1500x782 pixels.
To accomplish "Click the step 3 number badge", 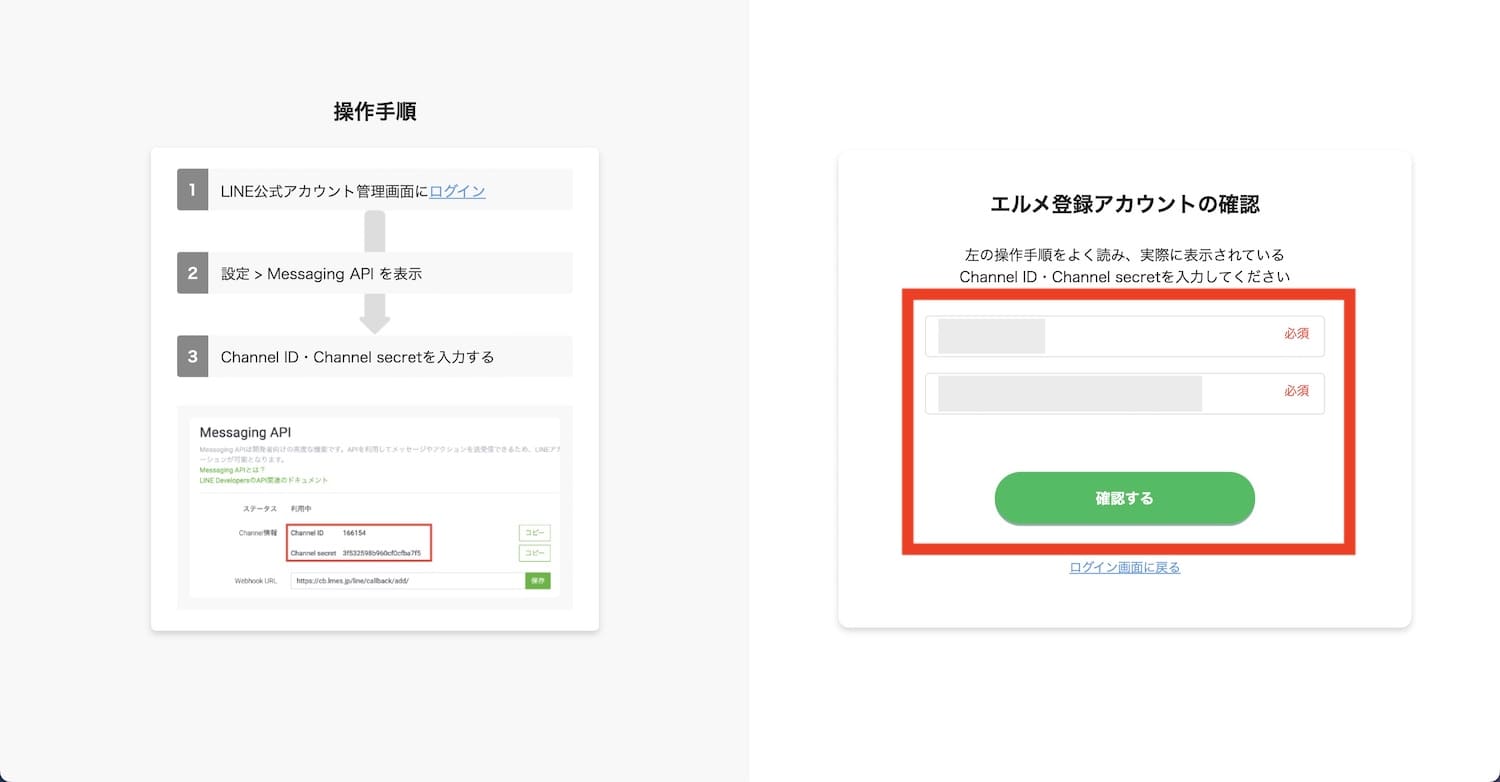I will pyautogui.click(x=192, y=356).
